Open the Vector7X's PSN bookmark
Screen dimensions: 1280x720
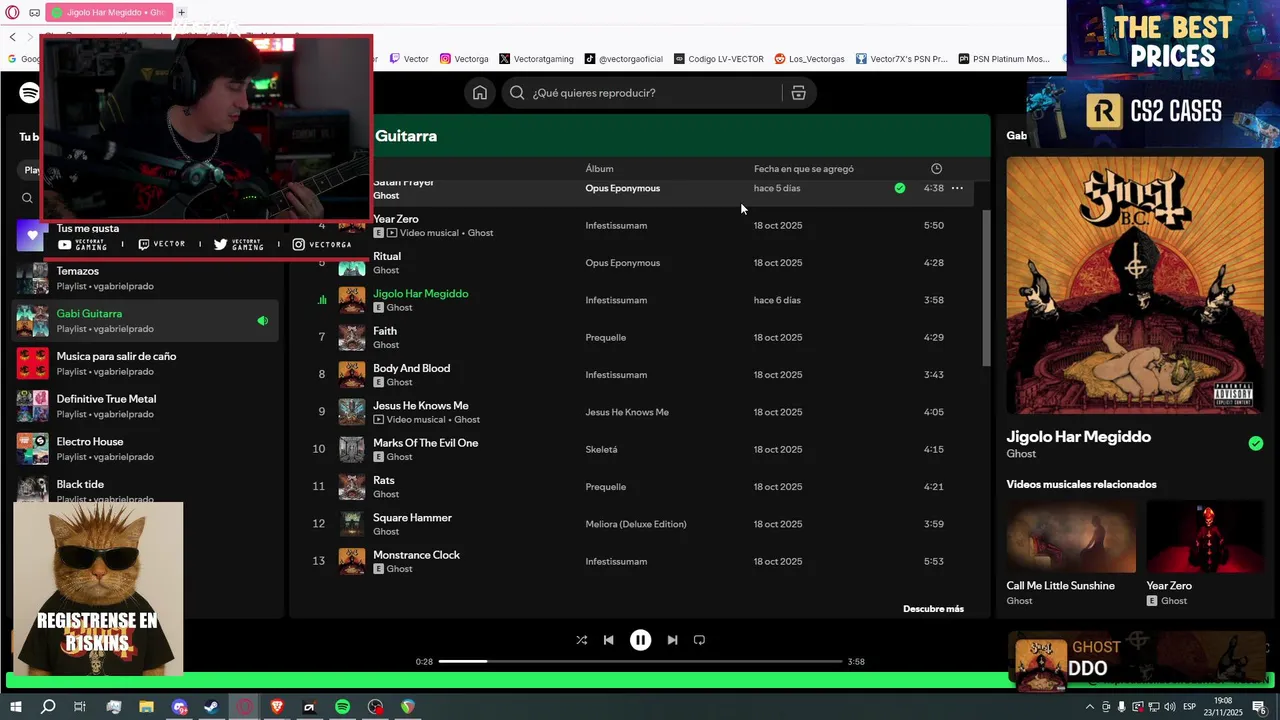901,59
